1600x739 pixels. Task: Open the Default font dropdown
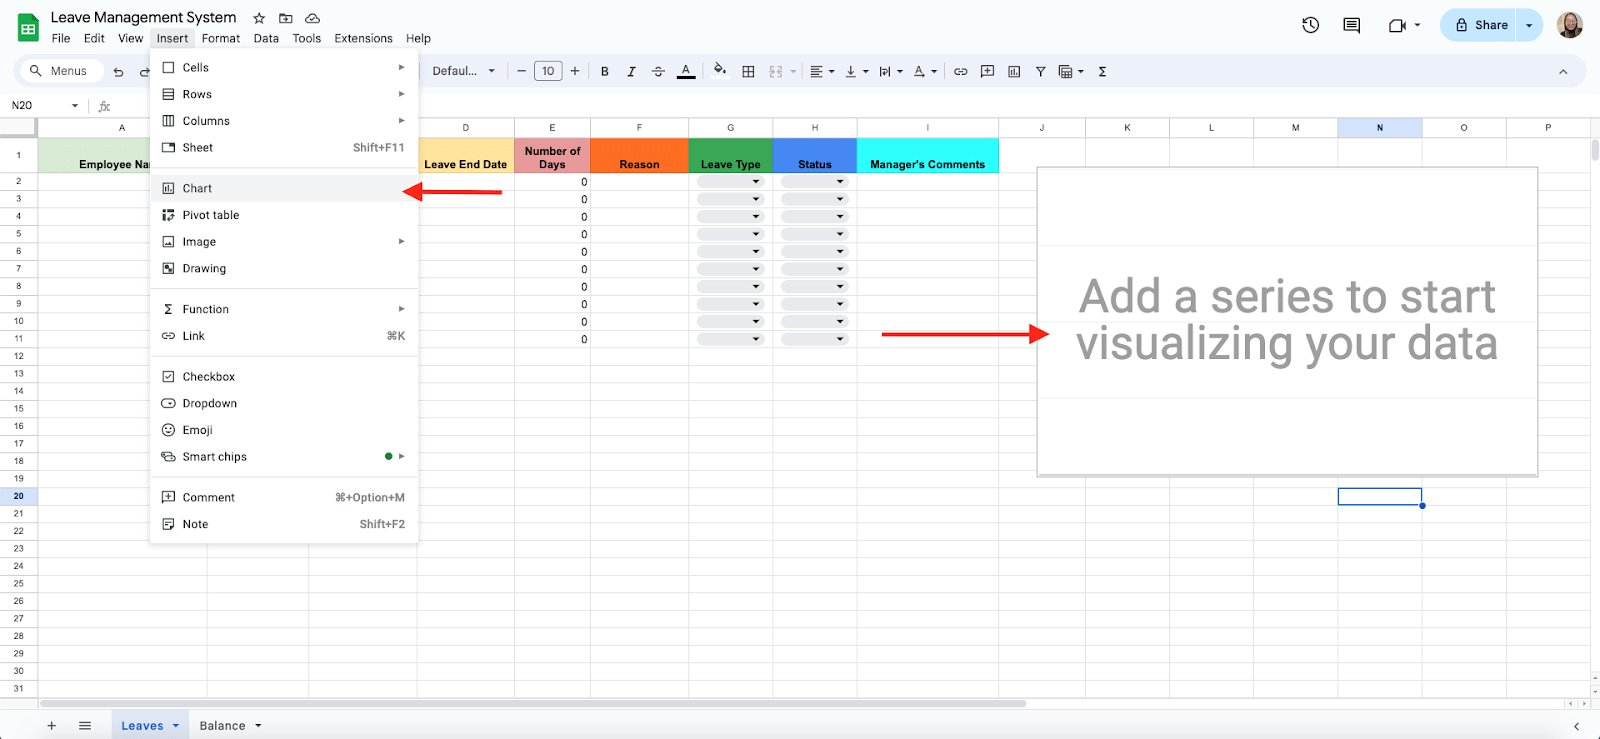point(463,71)
